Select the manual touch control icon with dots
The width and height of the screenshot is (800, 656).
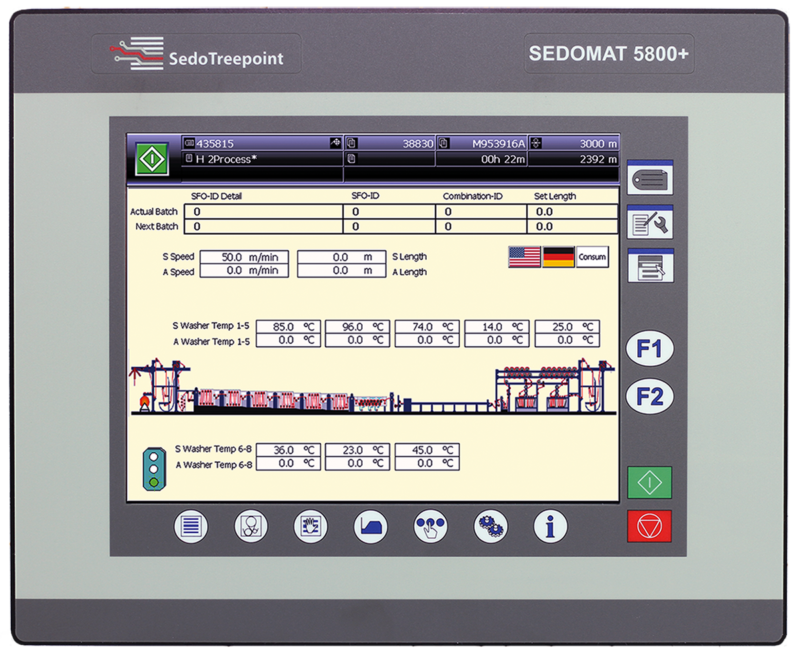430,526
